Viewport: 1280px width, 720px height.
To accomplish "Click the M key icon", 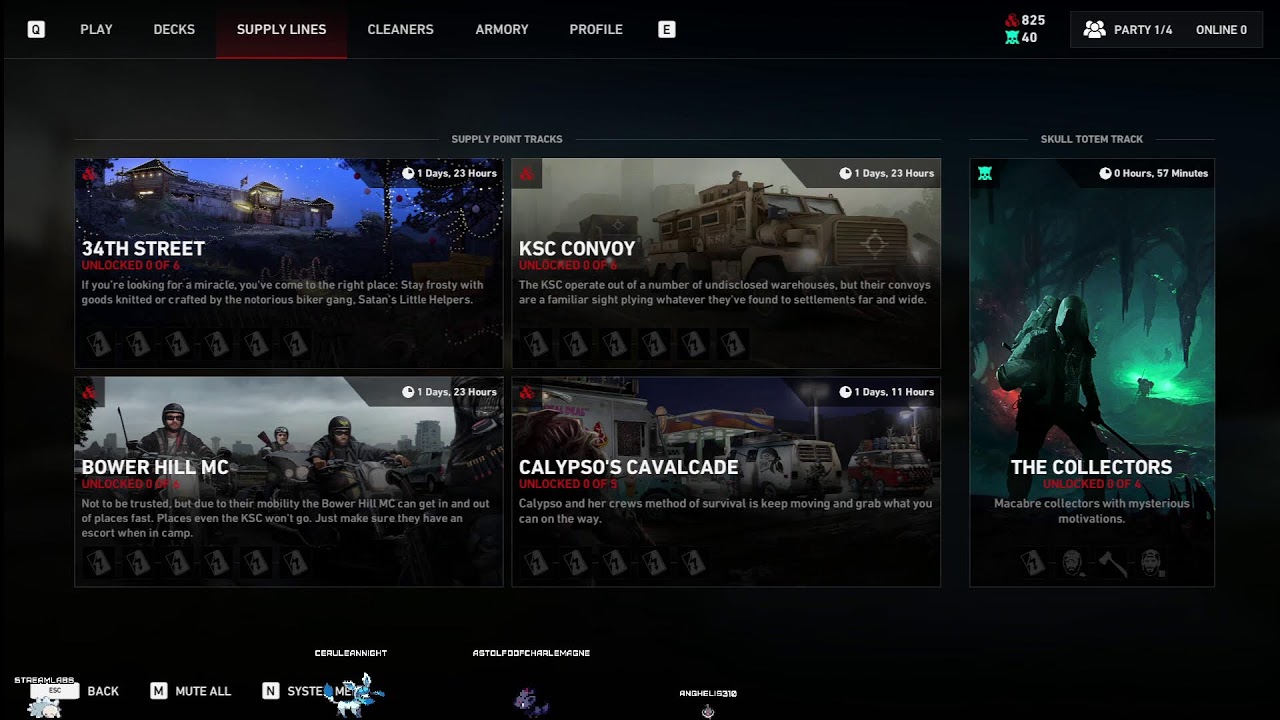I will (158, 691).
